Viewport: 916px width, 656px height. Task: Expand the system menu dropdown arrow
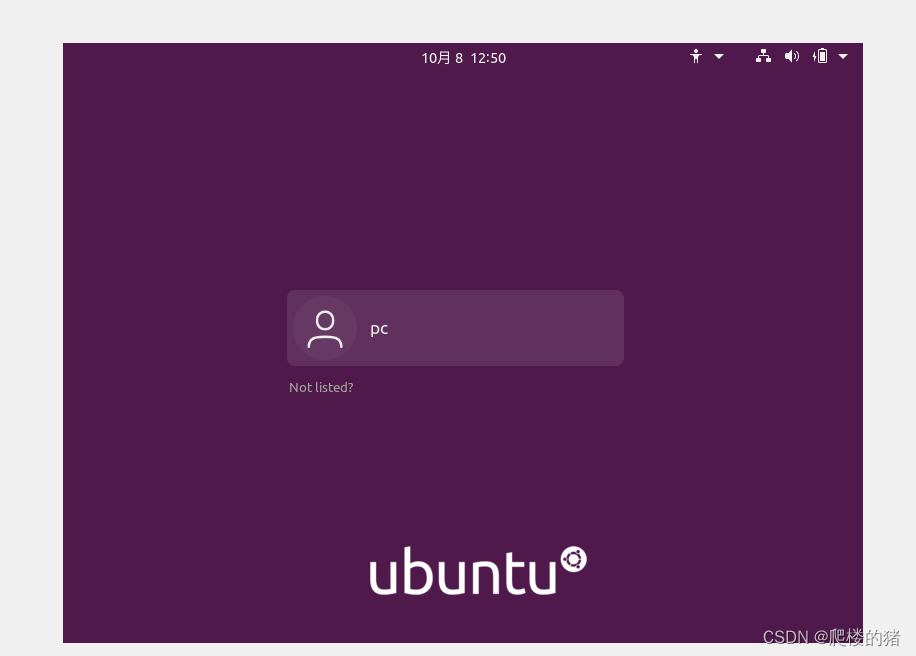tap(843, 57)
